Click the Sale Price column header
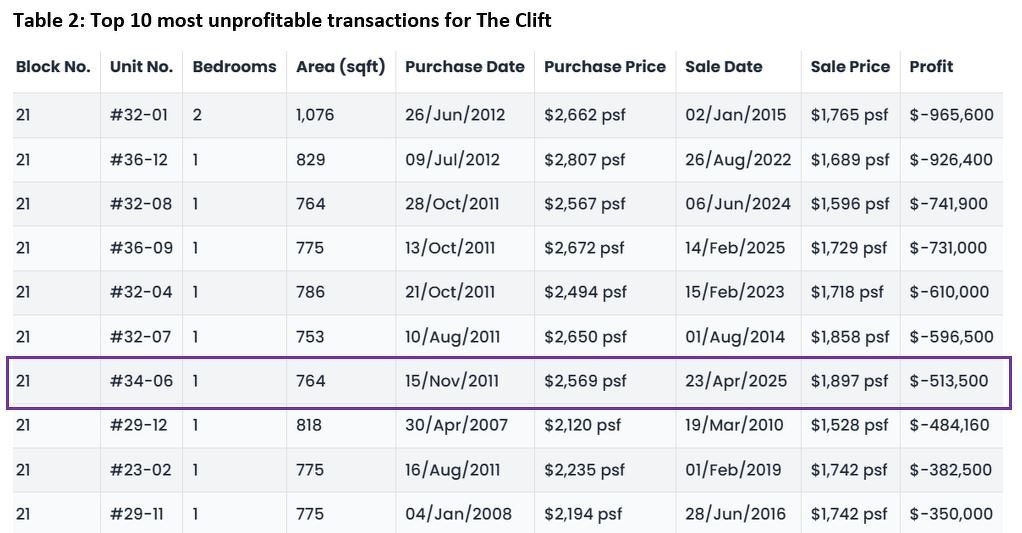This screenshot has height=533, width=1022. click(x=849, y=67)
